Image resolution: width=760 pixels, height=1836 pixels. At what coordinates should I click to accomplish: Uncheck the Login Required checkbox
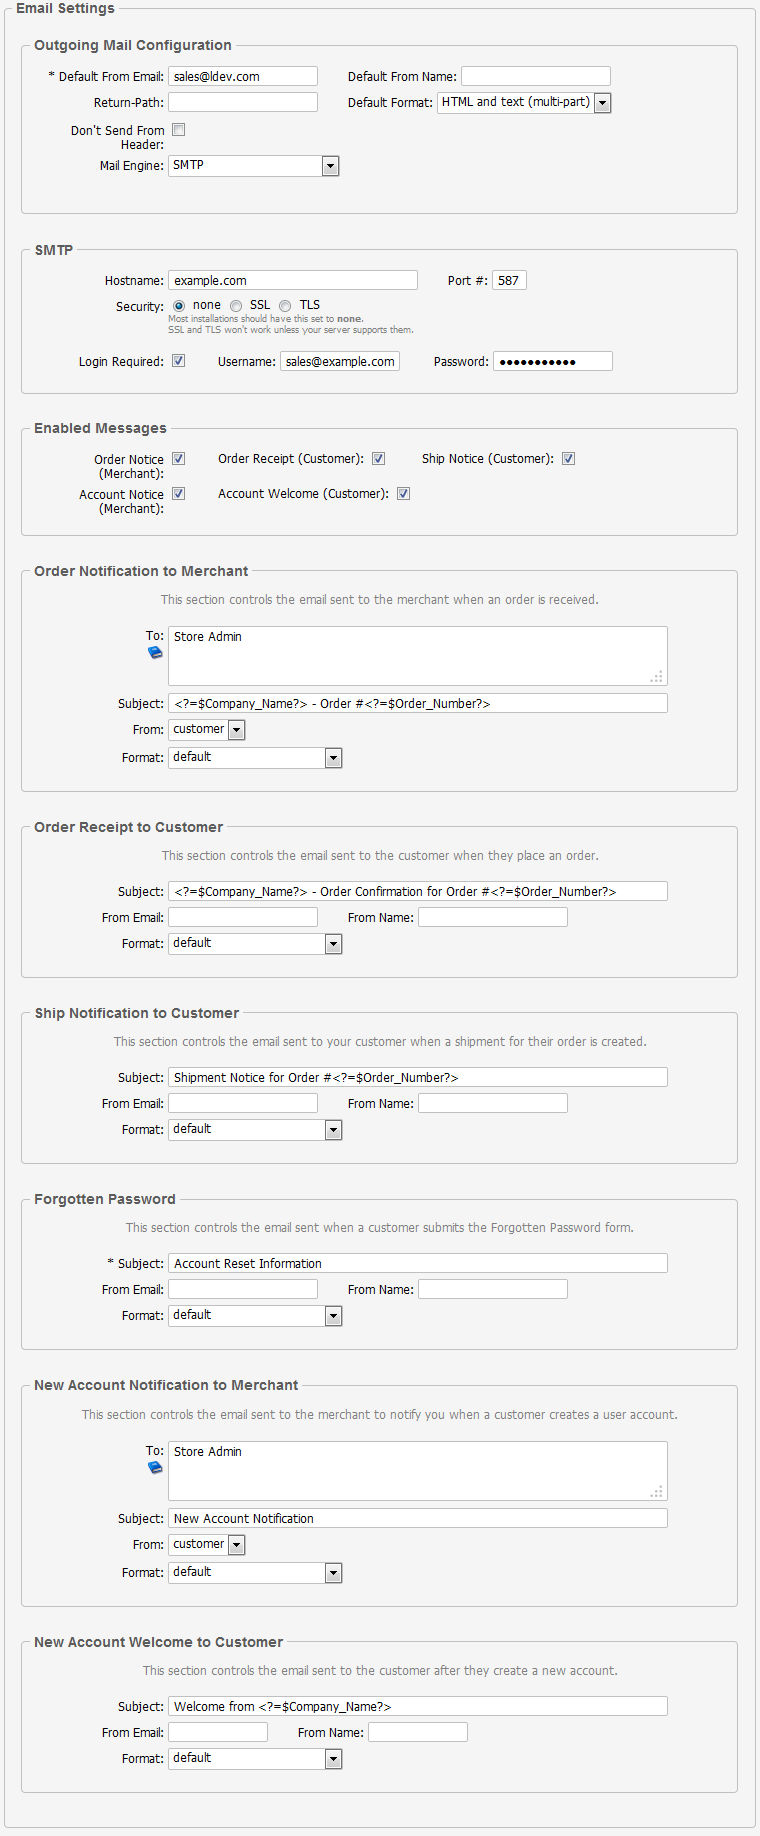(179, 361)
